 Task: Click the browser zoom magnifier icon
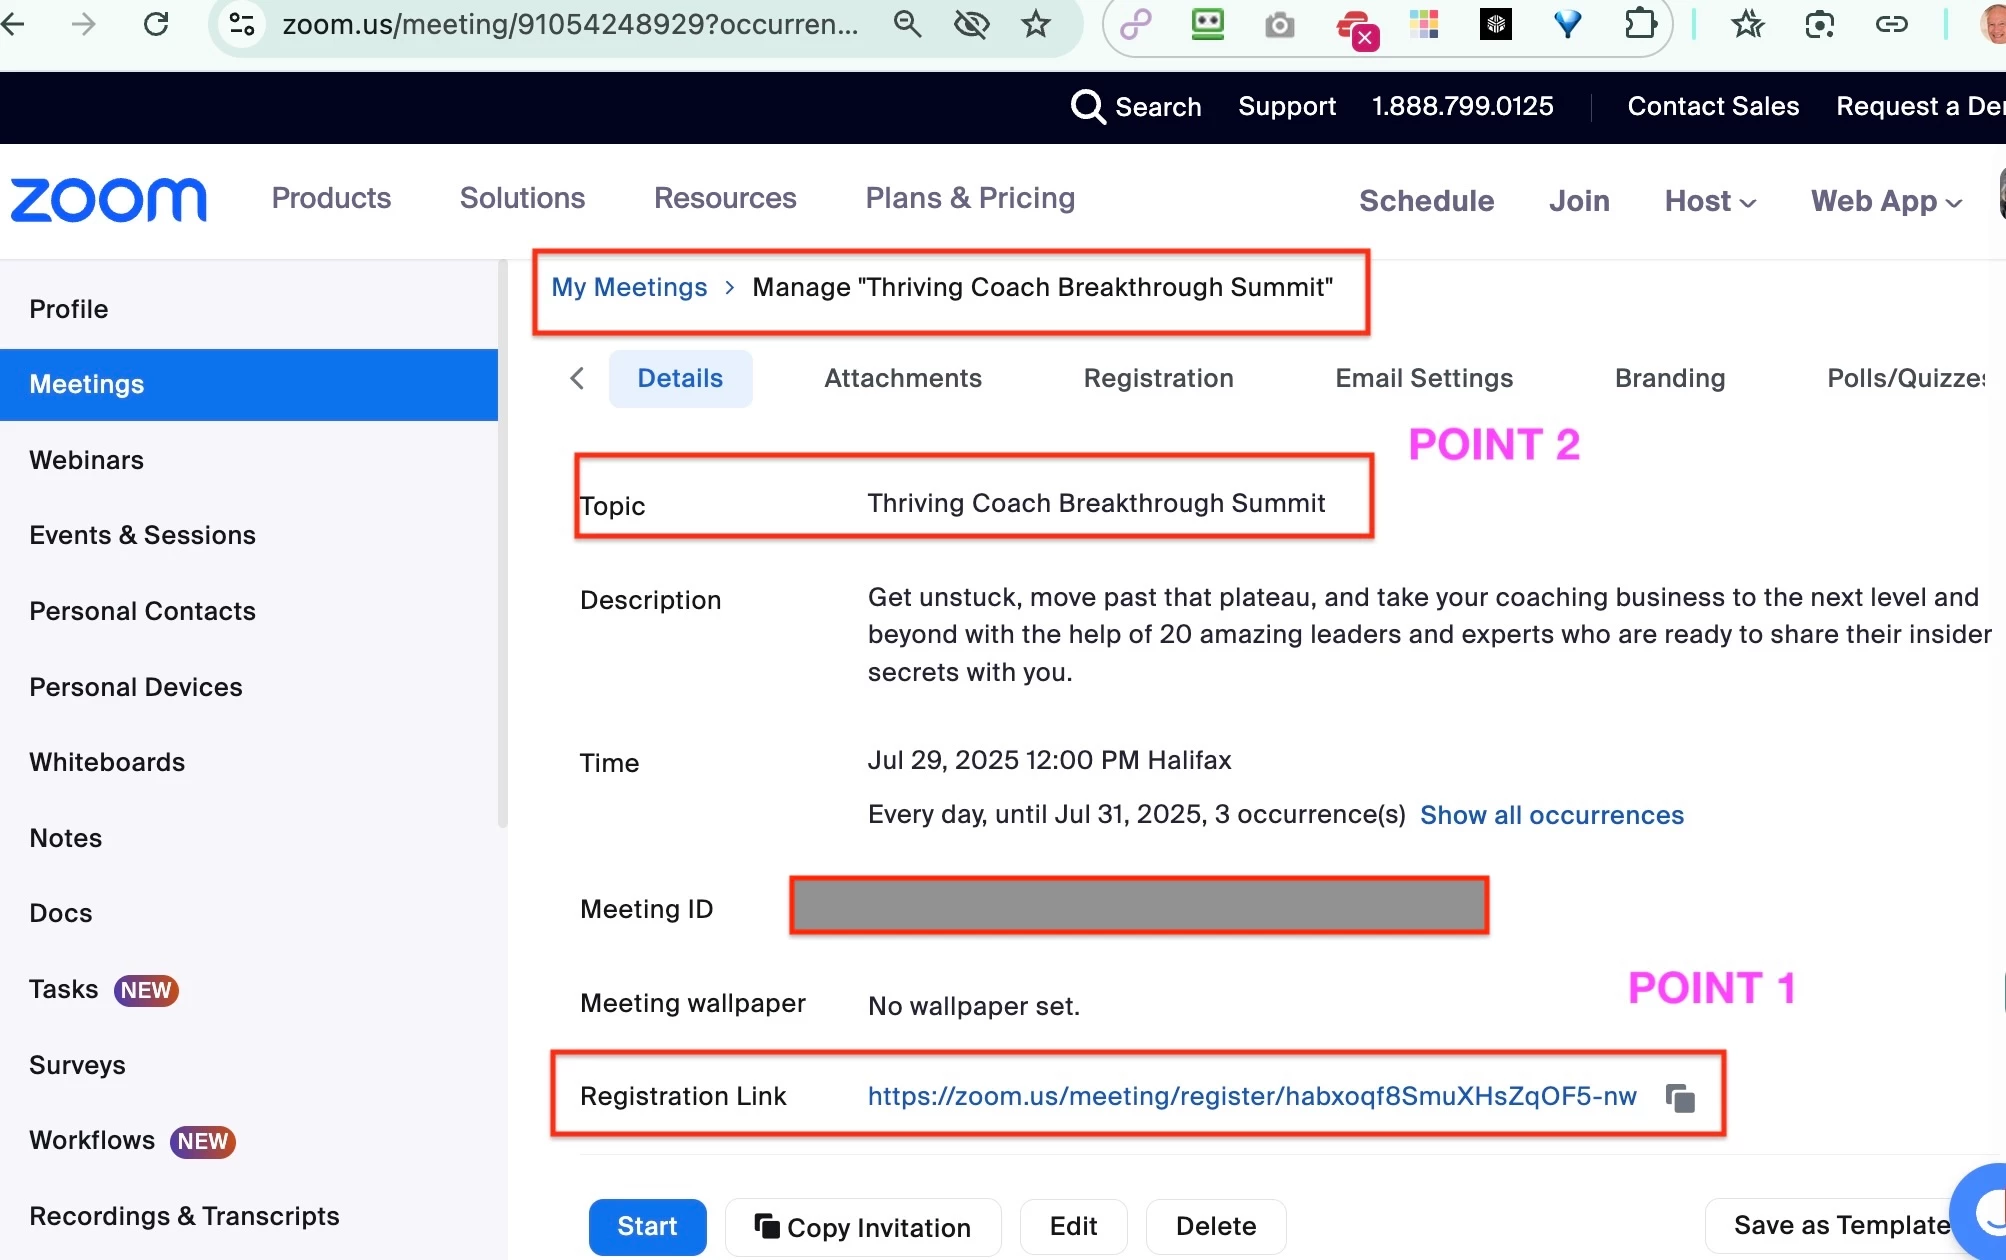click(x=907, y=24)
